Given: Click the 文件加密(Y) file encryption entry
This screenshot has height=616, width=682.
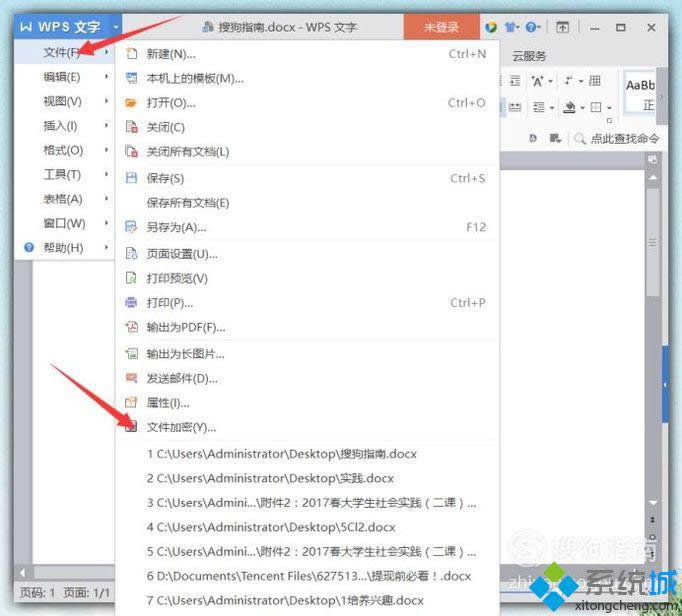Looking at the screenshot, I should click(x=306, y=427).
